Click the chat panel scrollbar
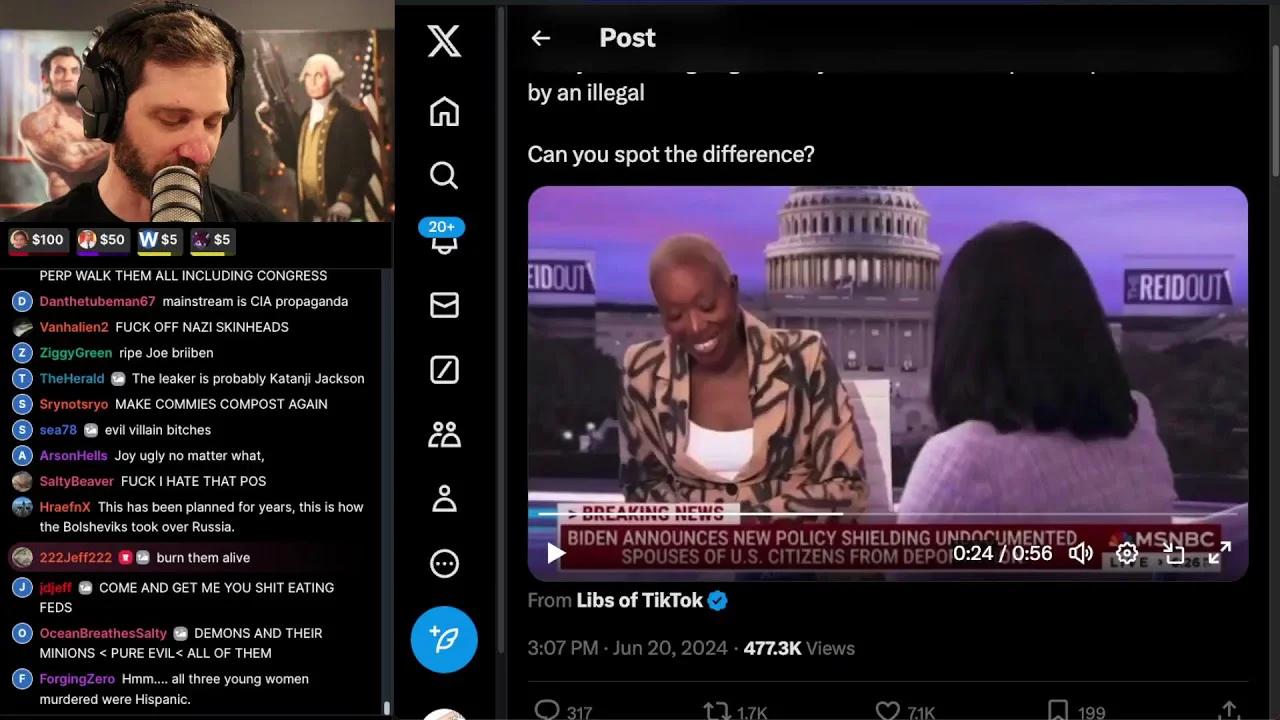Screen dimensions: 1280x720 [x=387, y=708]
